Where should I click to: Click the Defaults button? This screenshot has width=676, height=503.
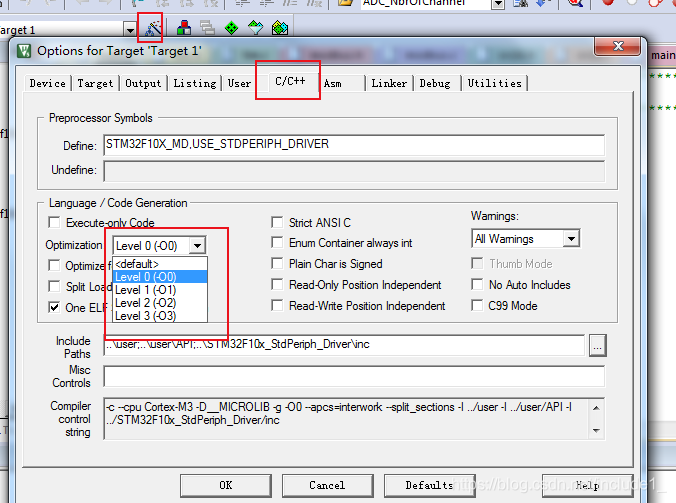point(429,485)
